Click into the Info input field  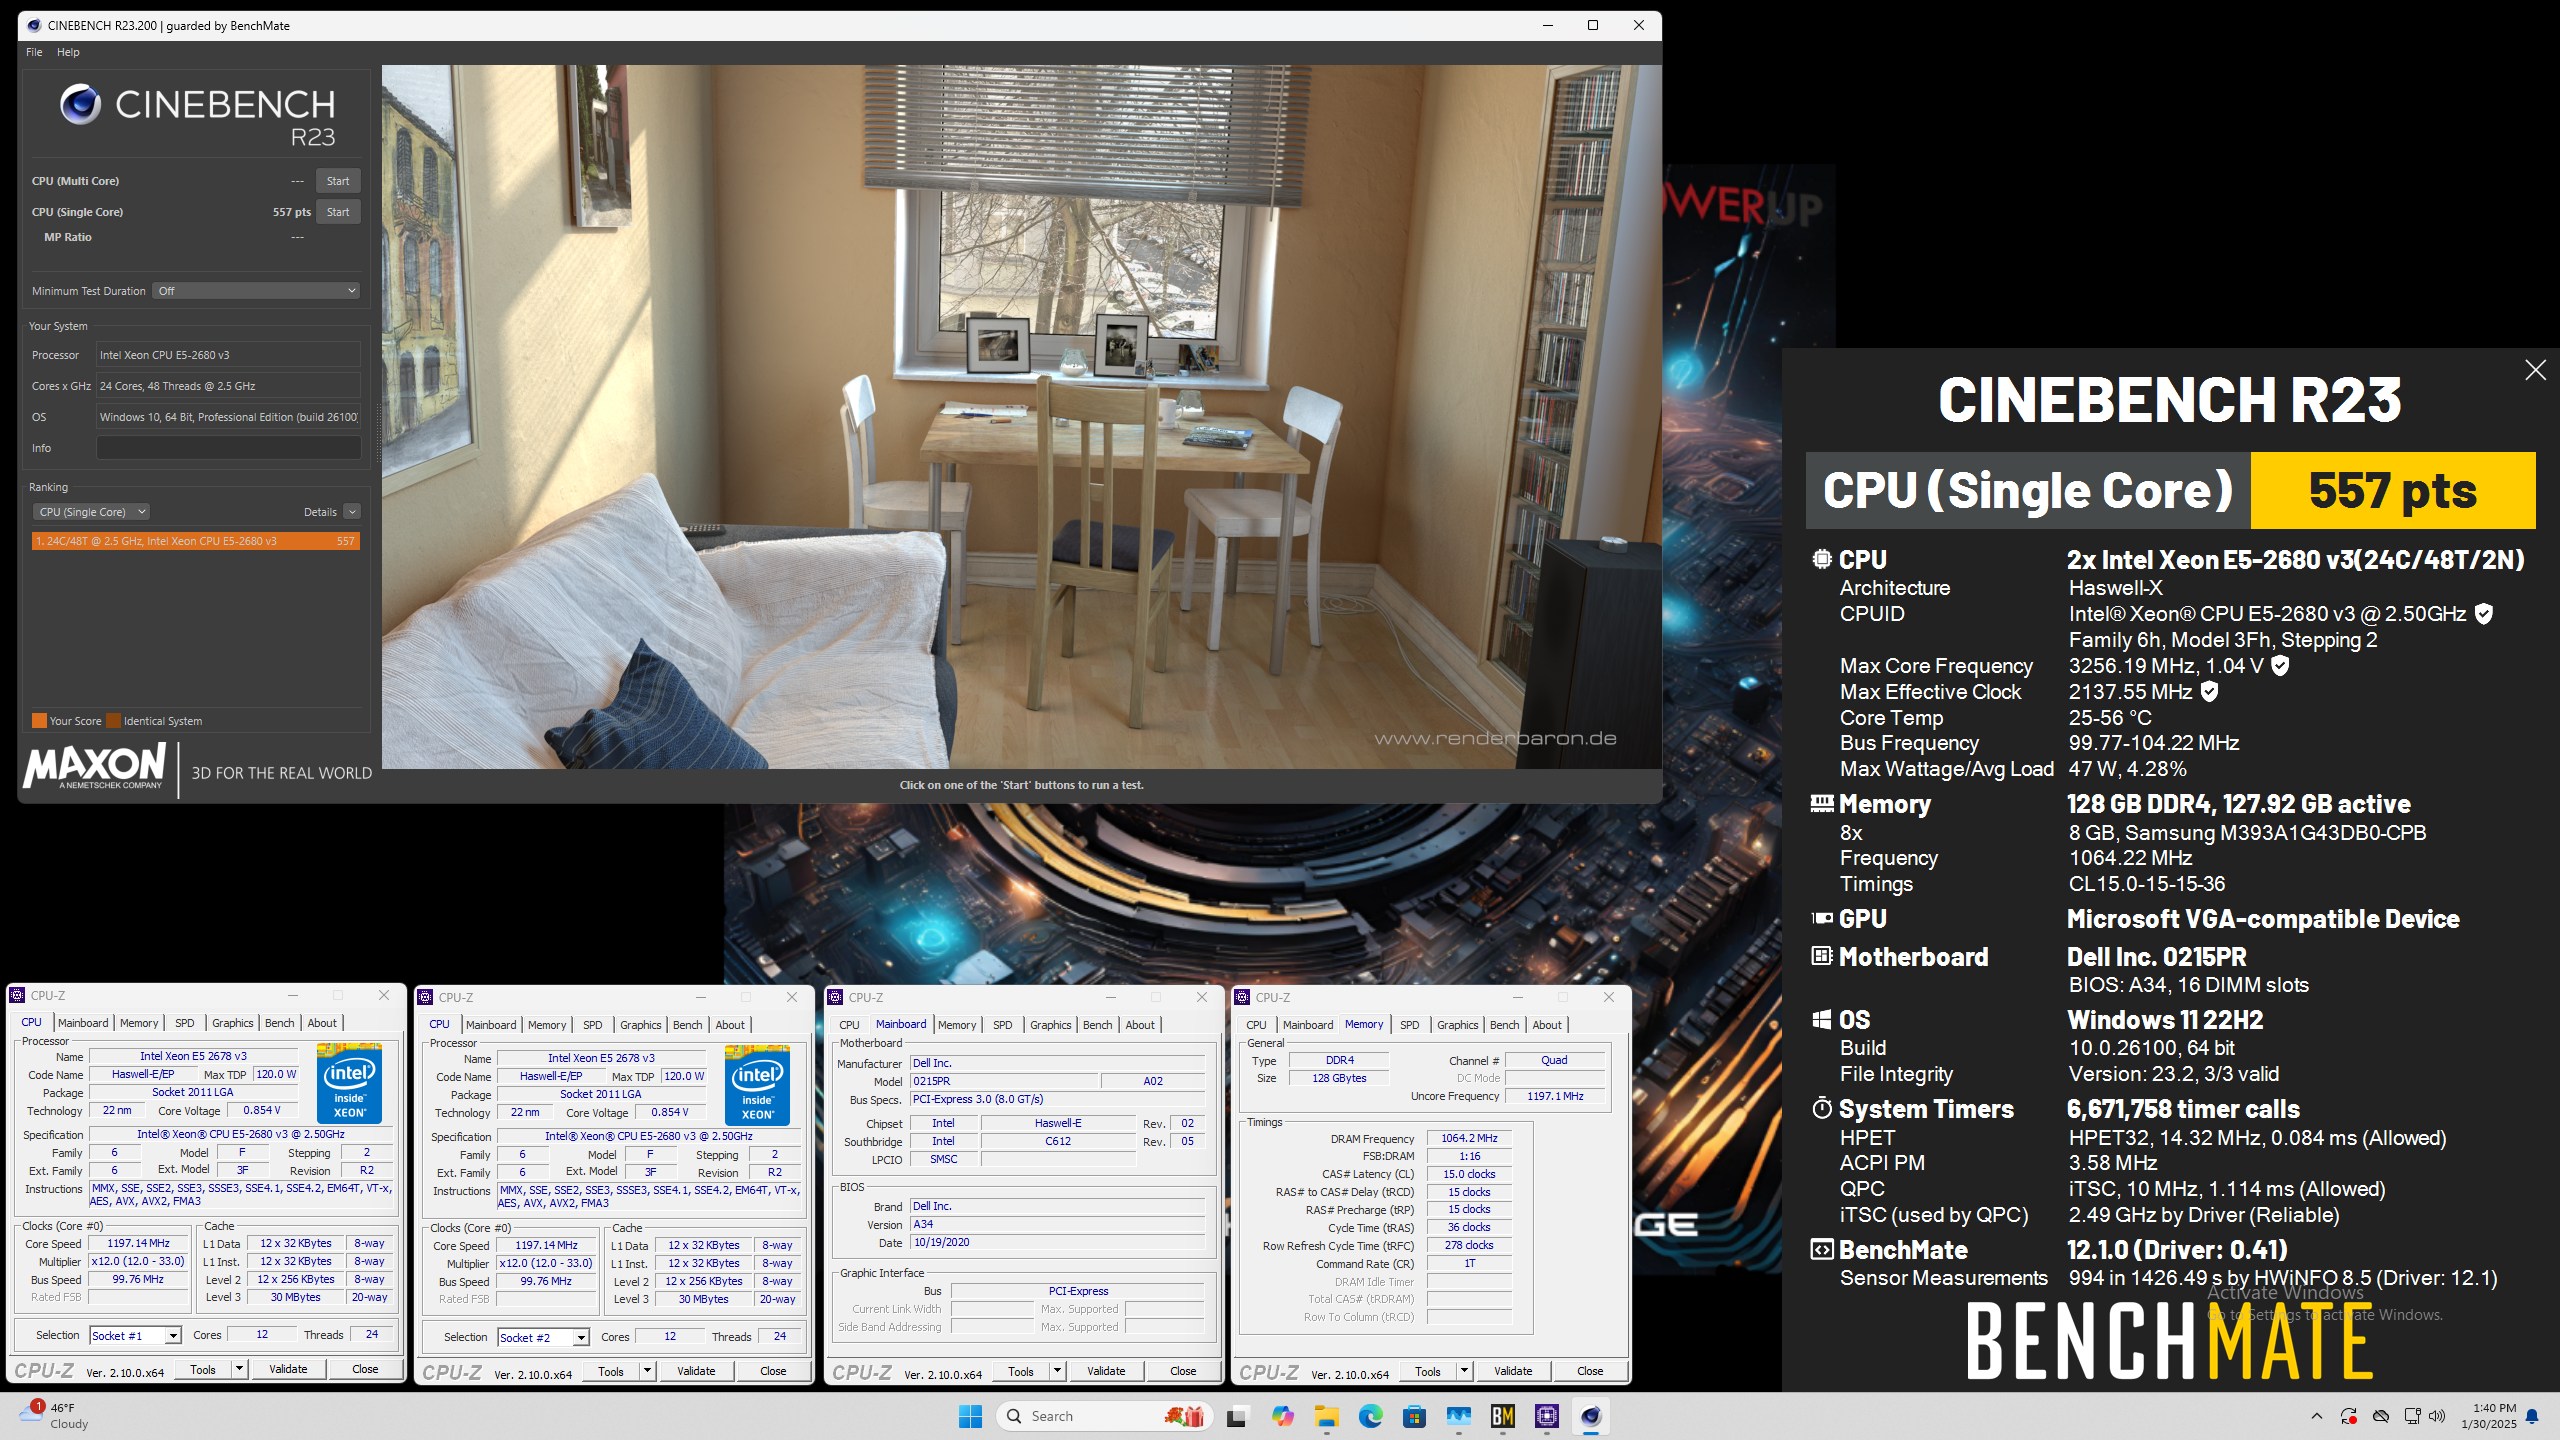pos(228,448)
